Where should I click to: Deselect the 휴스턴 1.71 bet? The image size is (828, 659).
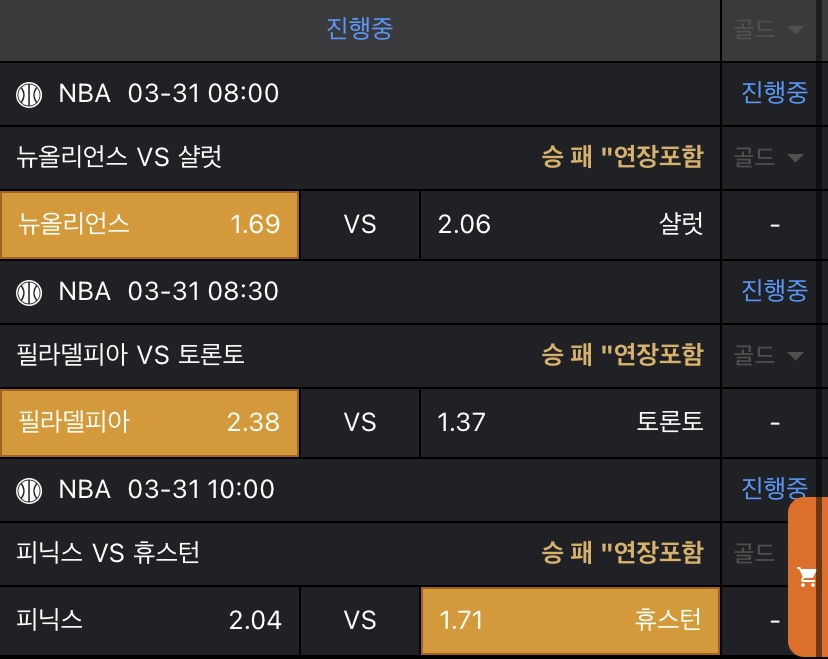(570, 620)
